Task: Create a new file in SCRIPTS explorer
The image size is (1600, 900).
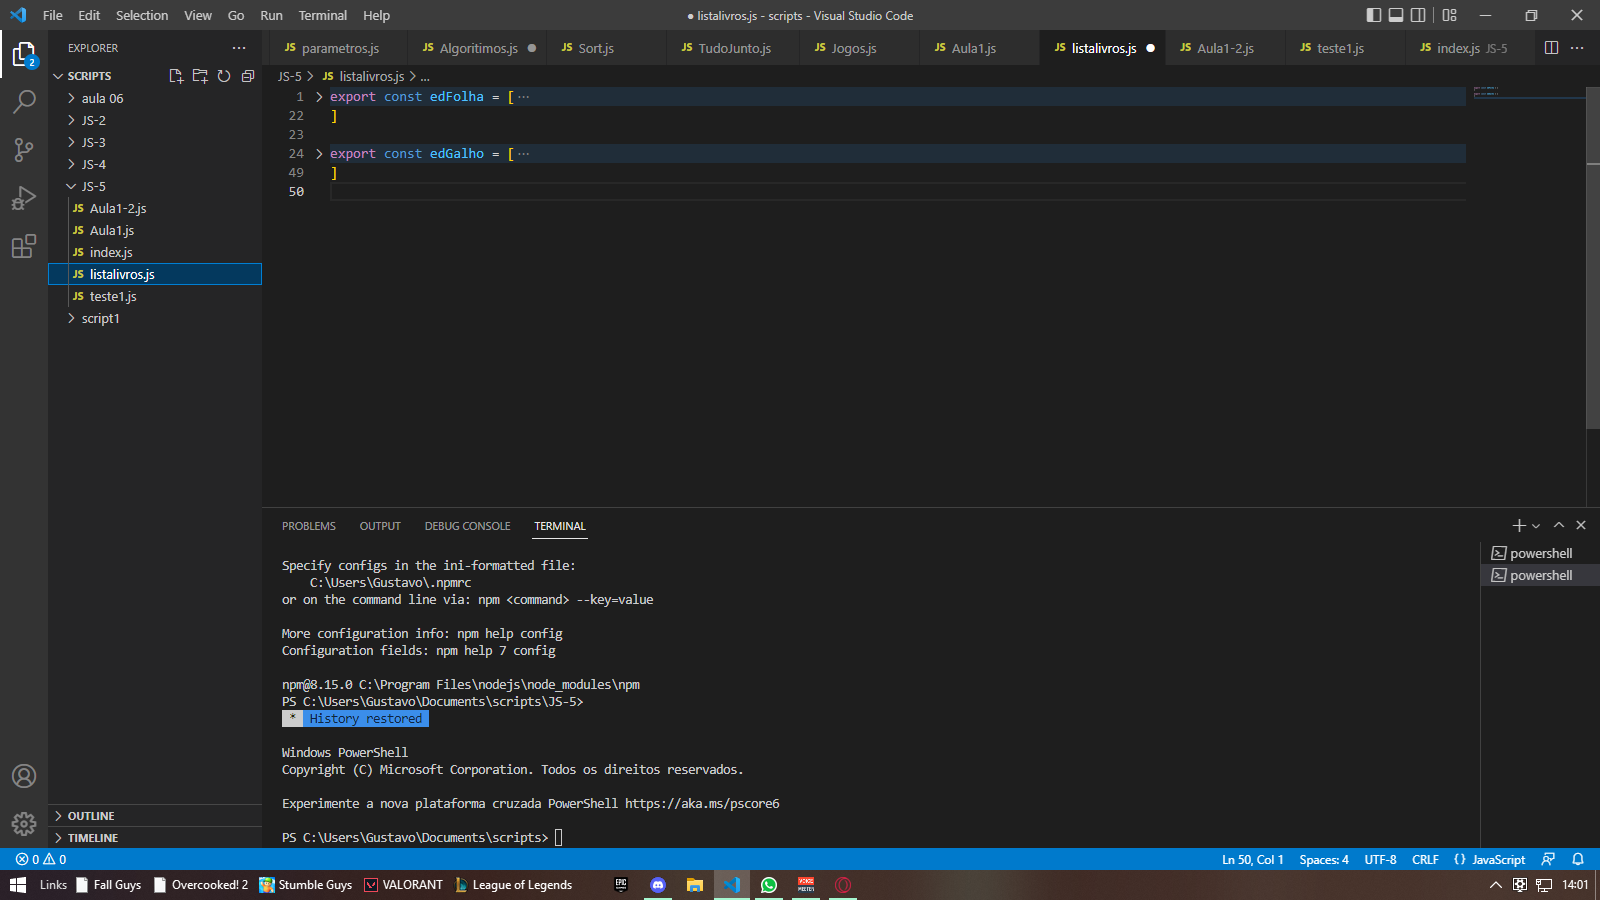Action: tap(176, 76)
